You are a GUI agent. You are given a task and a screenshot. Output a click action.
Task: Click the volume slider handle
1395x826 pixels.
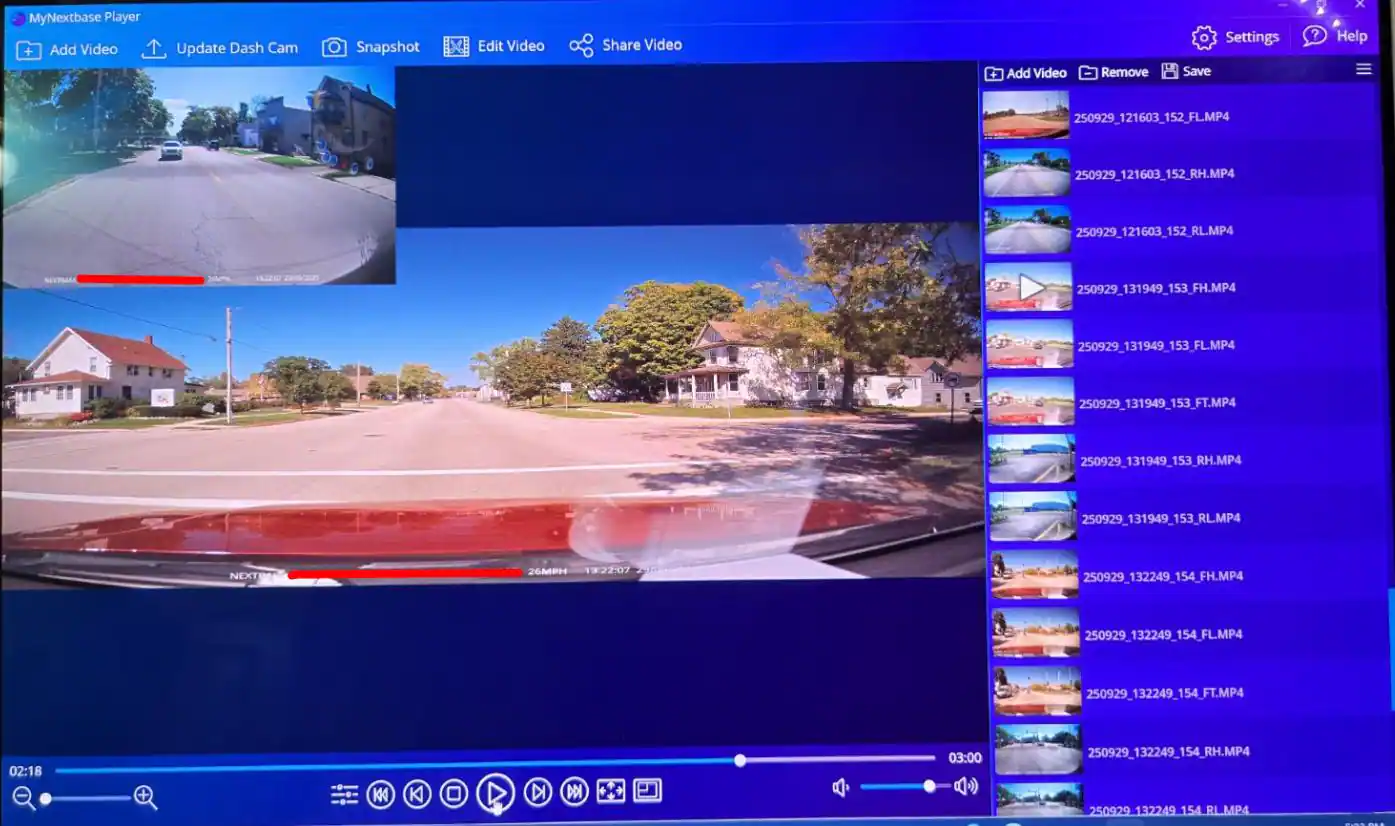tap(929, 787)
